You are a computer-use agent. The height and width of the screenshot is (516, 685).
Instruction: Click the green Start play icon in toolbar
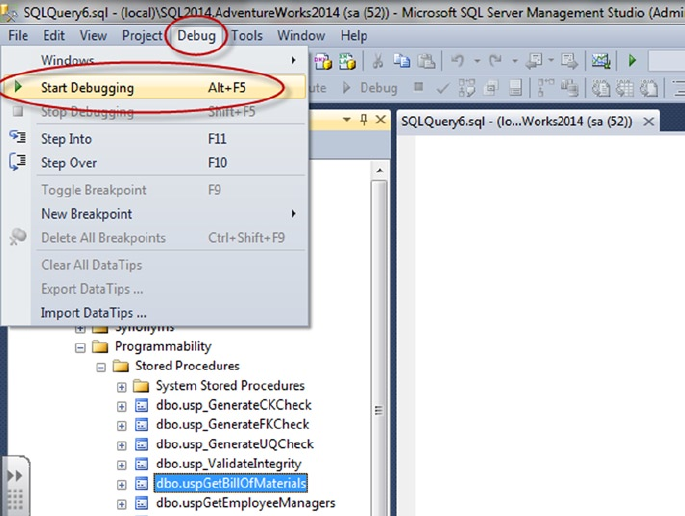[x=632, y=60]
